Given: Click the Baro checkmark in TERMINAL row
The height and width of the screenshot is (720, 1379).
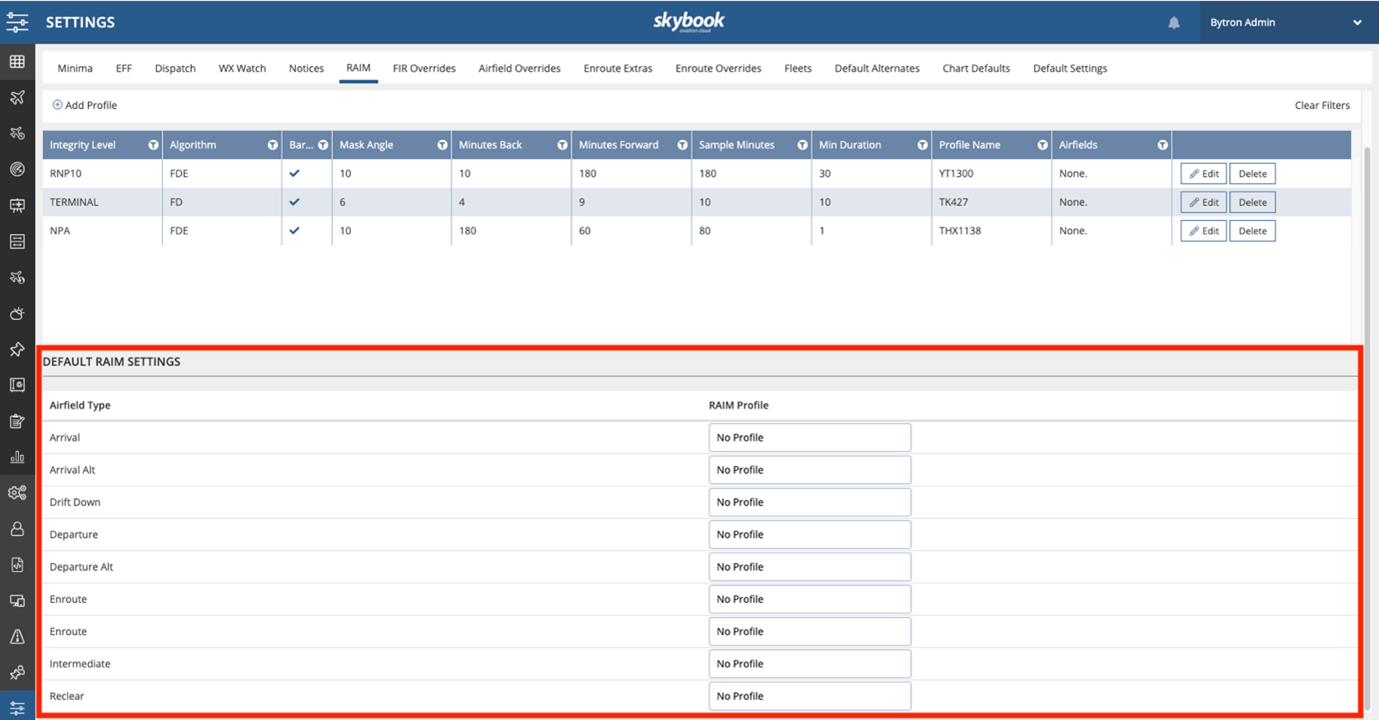Looking at the screenshot, I should (294, 202).
